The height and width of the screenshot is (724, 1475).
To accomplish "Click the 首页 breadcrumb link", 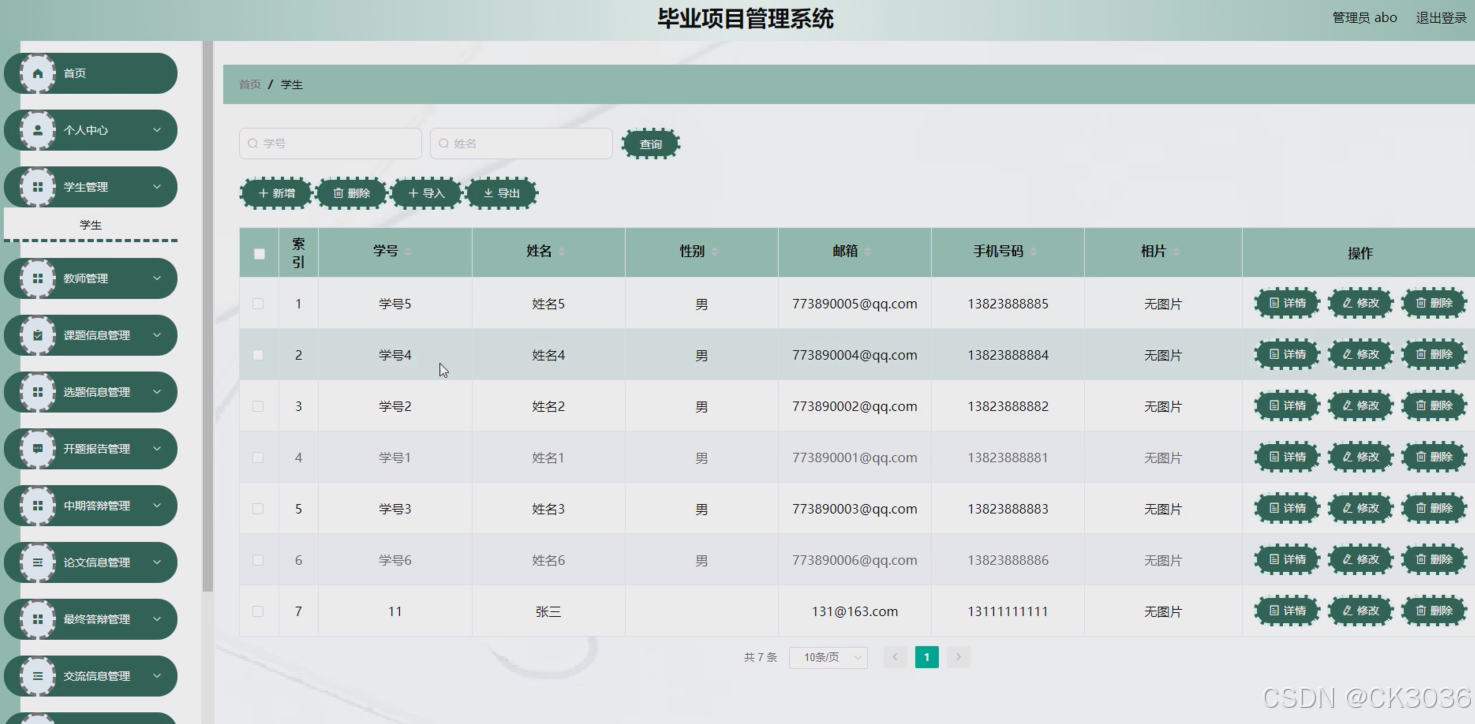I will (x=250, y=85).
